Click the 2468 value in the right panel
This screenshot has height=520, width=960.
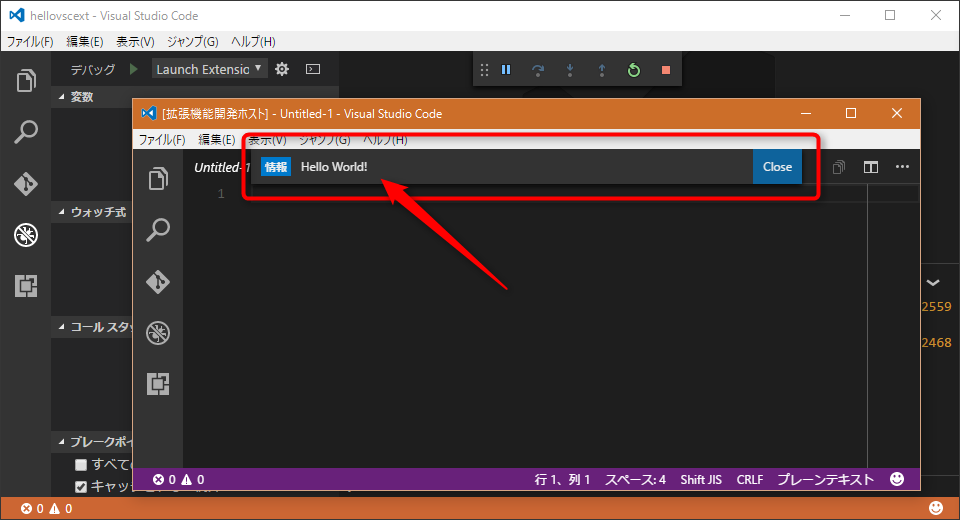[x=937, y=342]
